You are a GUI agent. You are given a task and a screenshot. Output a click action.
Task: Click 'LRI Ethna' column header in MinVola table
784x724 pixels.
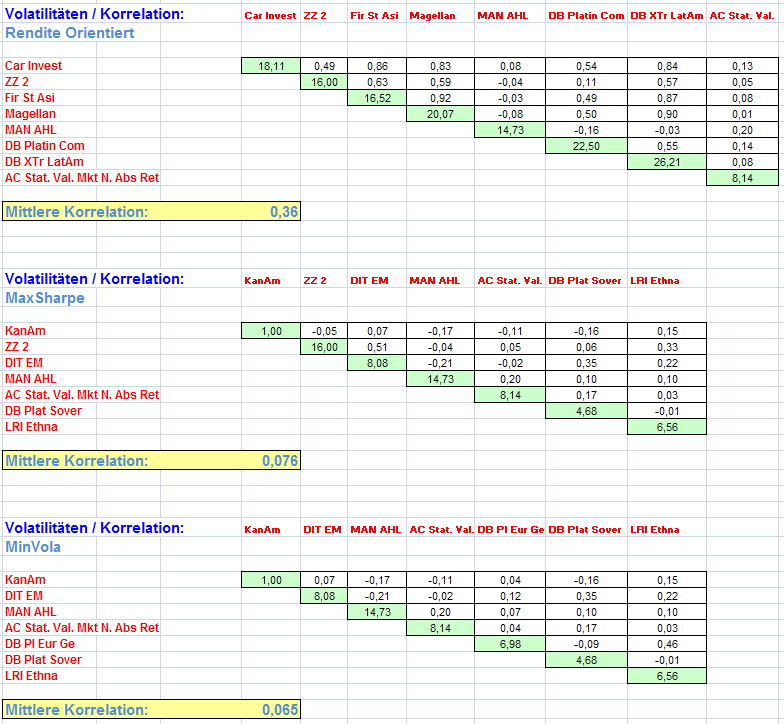pyautogui.click(x=654, y=530)
